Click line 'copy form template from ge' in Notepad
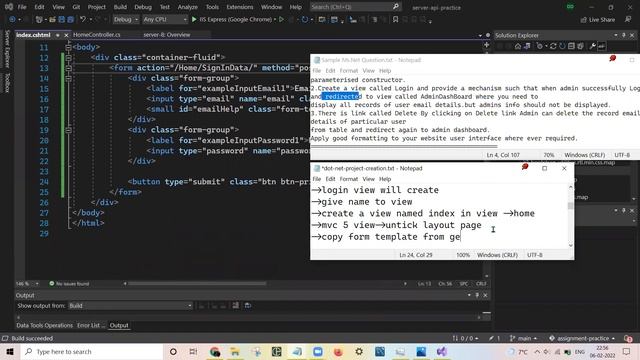Image resolution: width=640 pixels, height=360 pixels. [x=386, y=237]
